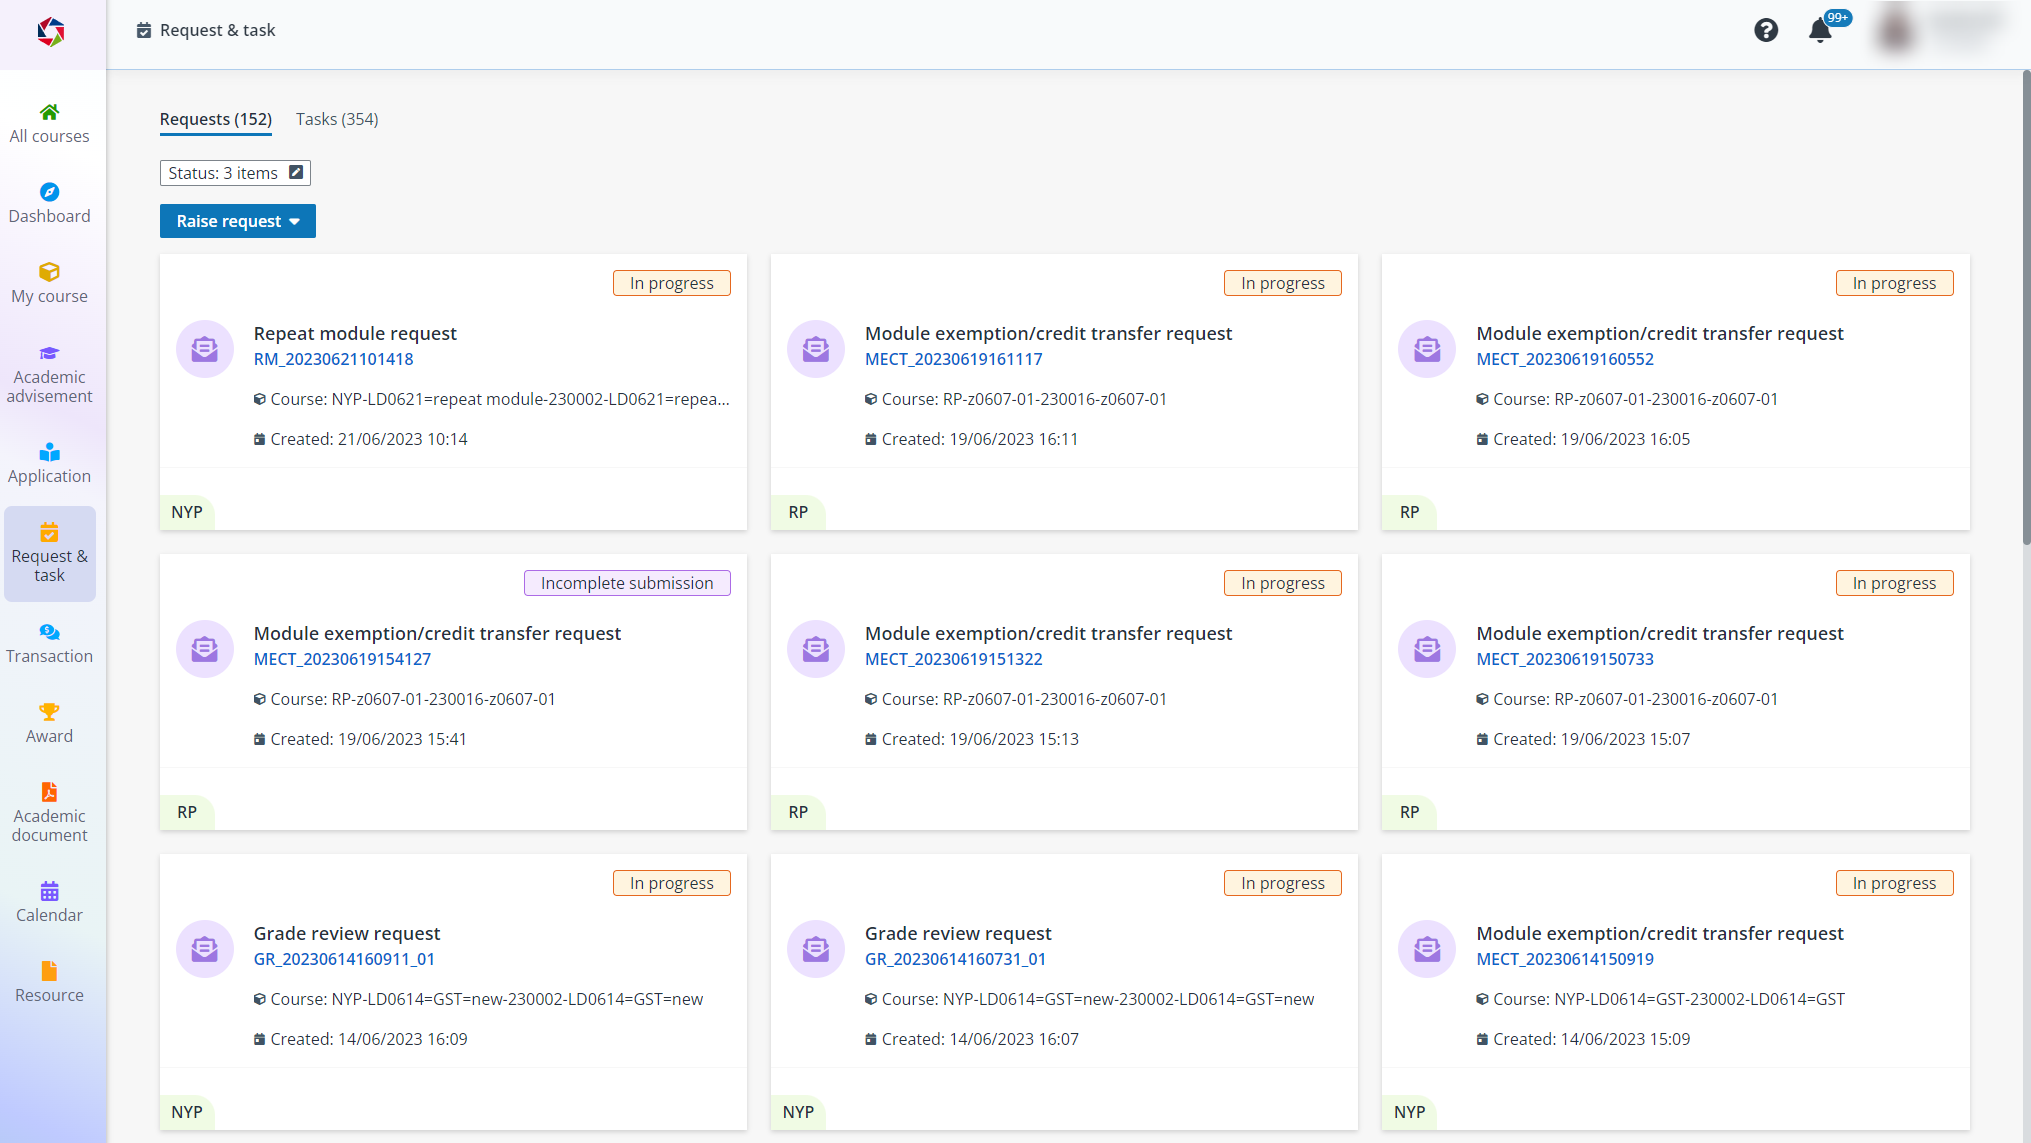Open Academic advisement section
2031x1143 pixels.
click(x=49, y=374)
